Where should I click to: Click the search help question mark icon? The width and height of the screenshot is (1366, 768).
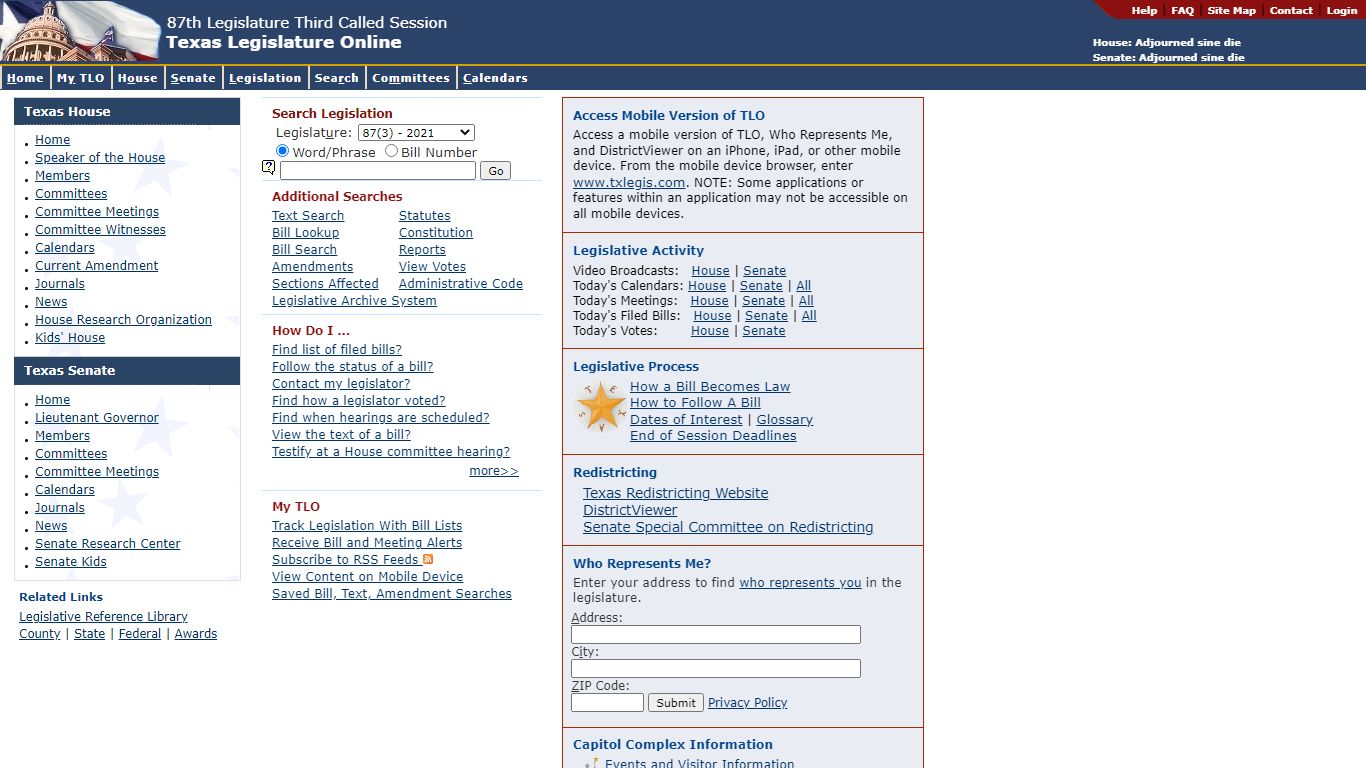[x=268, y=168]
